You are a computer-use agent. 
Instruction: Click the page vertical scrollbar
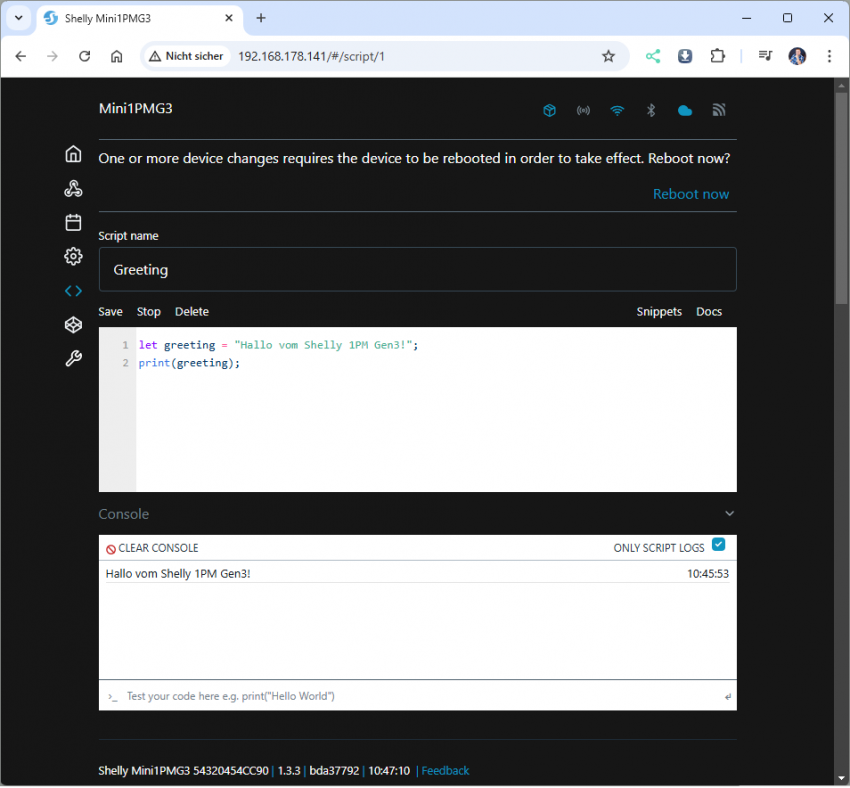[841, 200]
